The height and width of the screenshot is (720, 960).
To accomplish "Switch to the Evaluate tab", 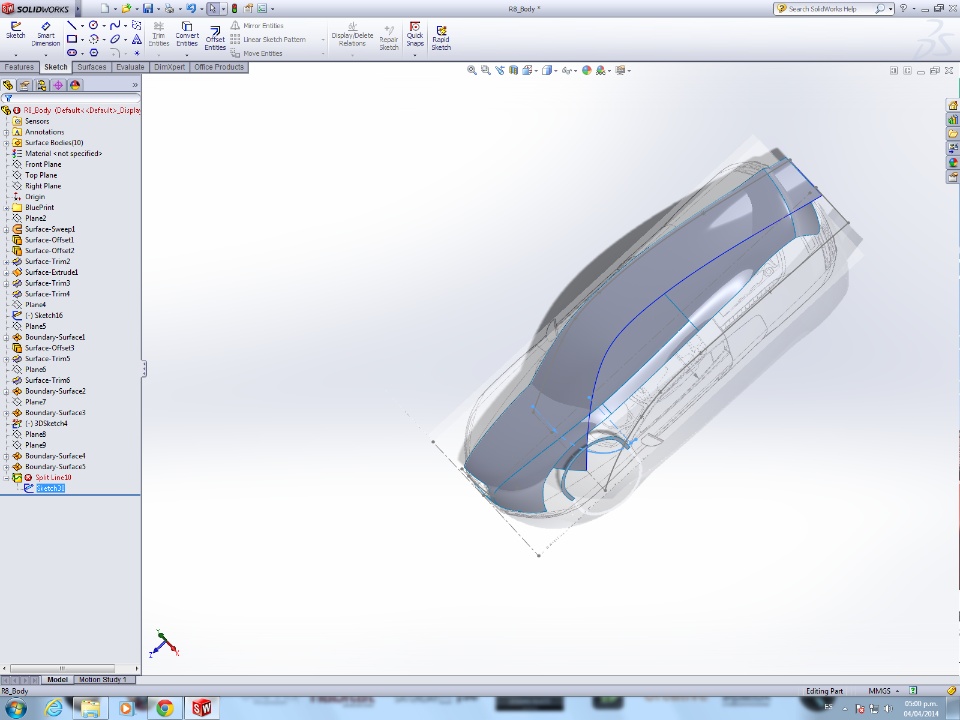I will (130, 67).
